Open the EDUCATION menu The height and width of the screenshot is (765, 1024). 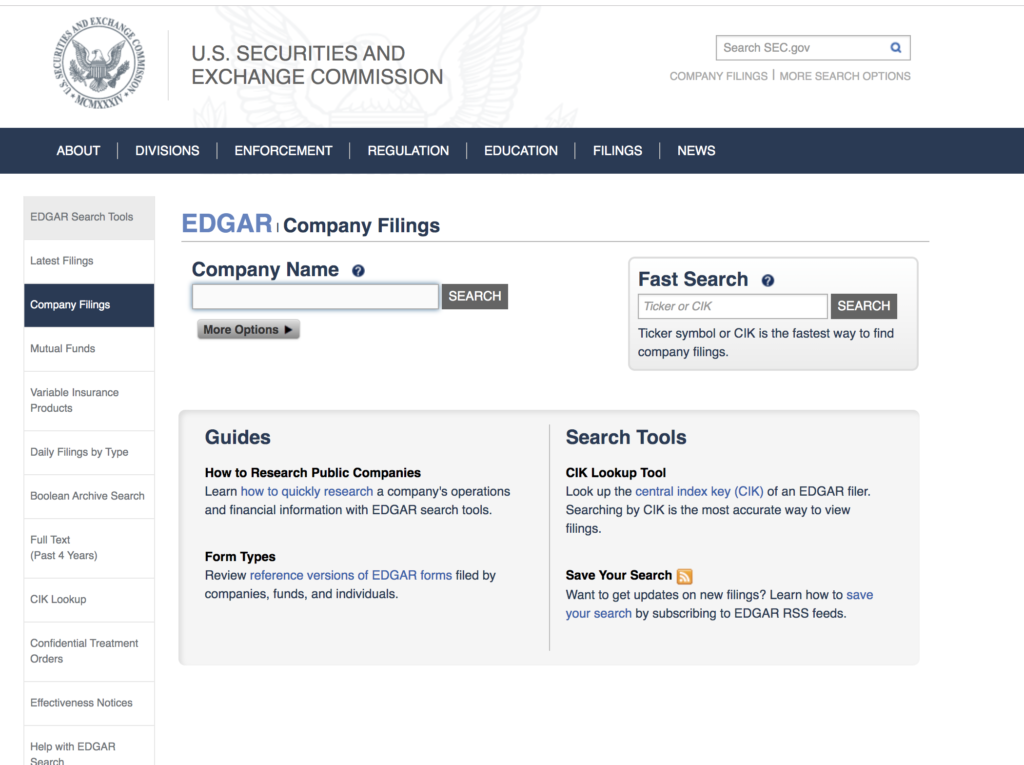[x=520, y=151]
